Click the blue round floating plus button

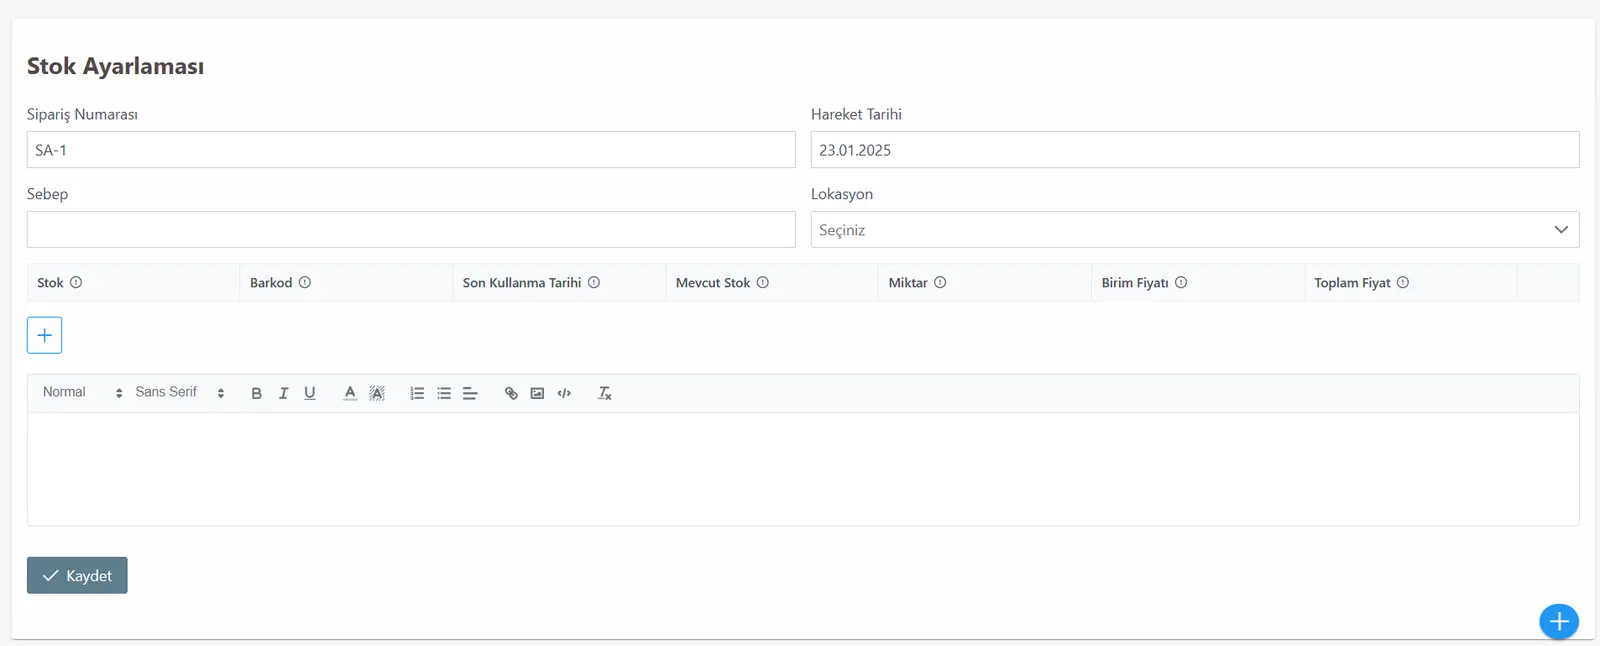(1559, 621)
